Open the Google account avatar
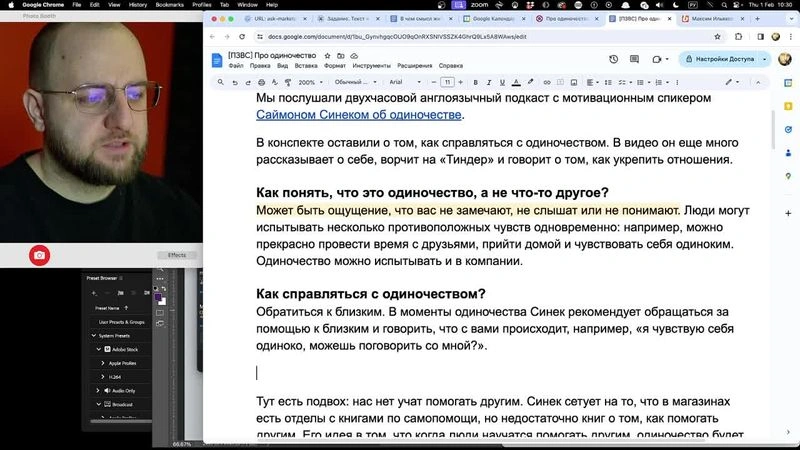Image resolution: width=800 pixels, height=450 pixels. 785,59
